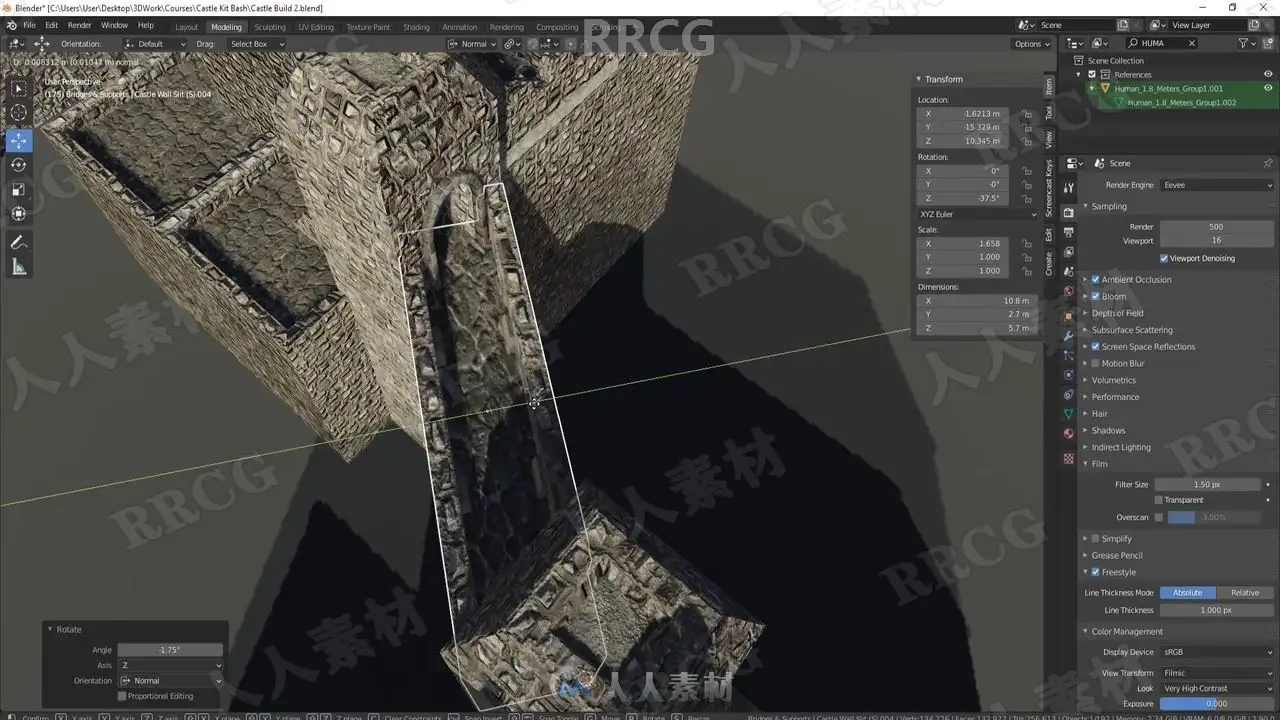Open the Render properties tab icon
1280x720 pixels.
tap(1068, 212)
